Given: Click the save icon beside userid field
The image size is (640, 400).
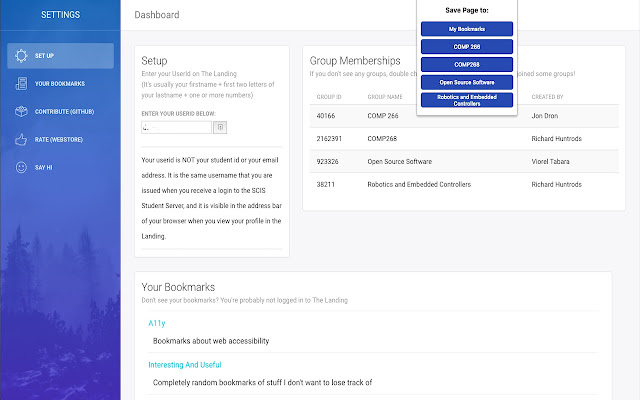Looking at the screenshot, I should 221,127.
